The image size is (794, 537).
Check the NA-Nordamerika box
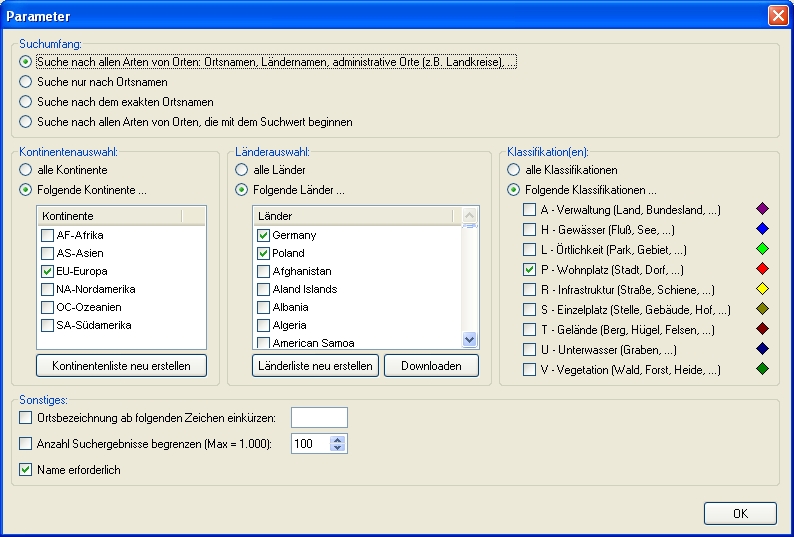[47, 289]
